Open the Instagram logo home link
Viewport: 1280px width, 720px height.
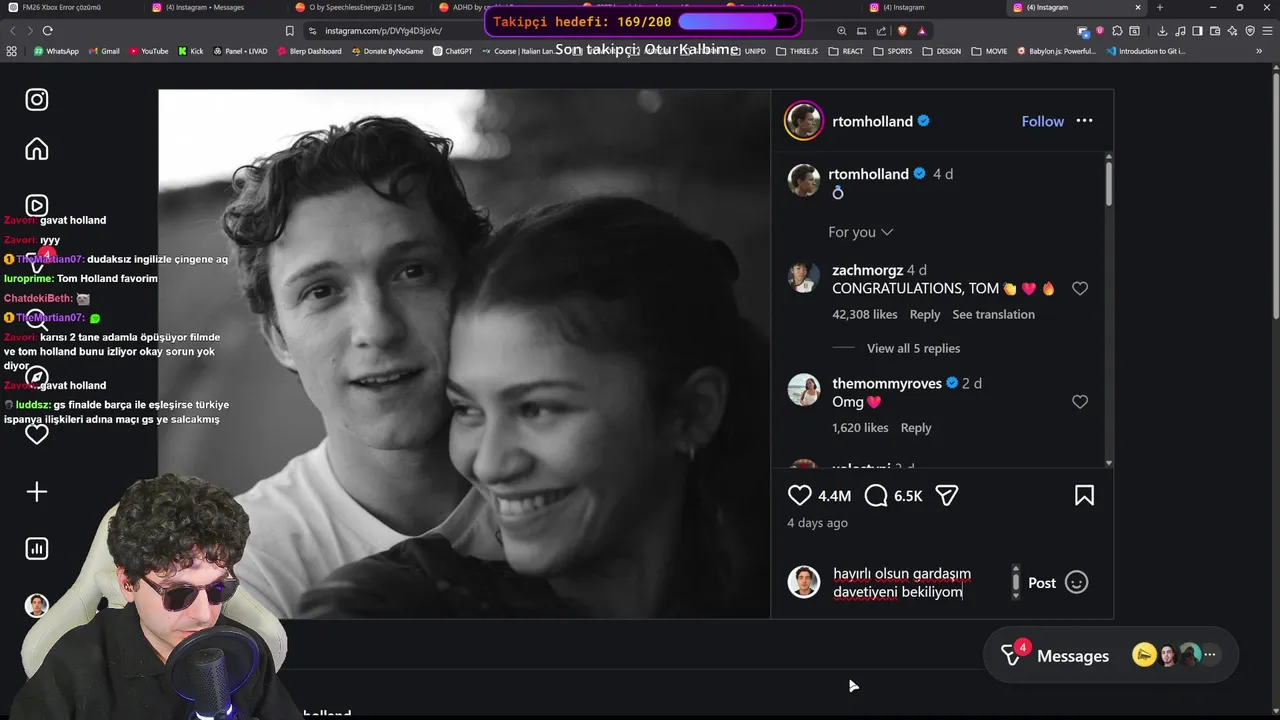[37, 99]
